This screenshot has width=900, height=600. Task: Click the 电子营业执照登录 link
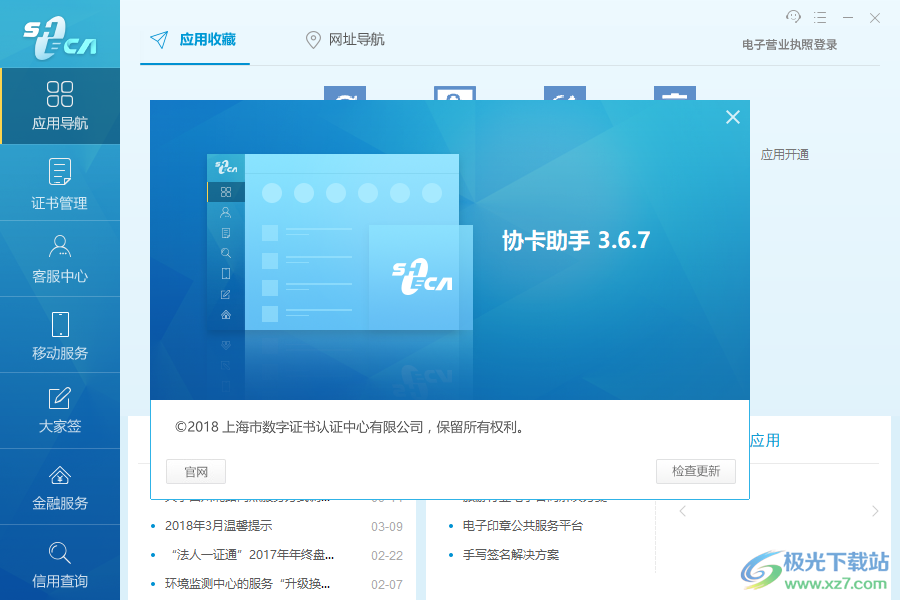tap(789, 45)
